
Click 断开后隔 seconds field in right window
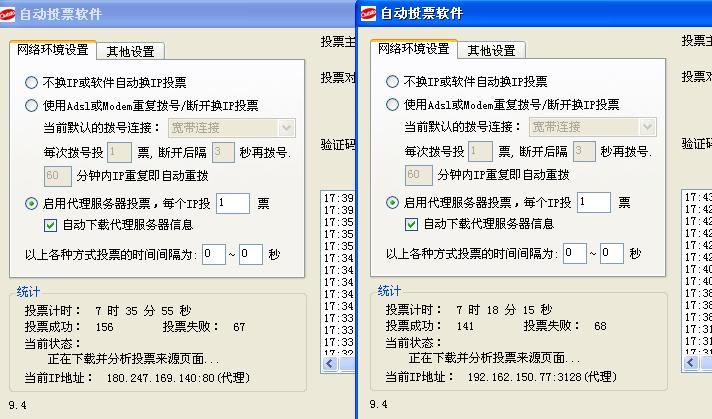(584, 151)
